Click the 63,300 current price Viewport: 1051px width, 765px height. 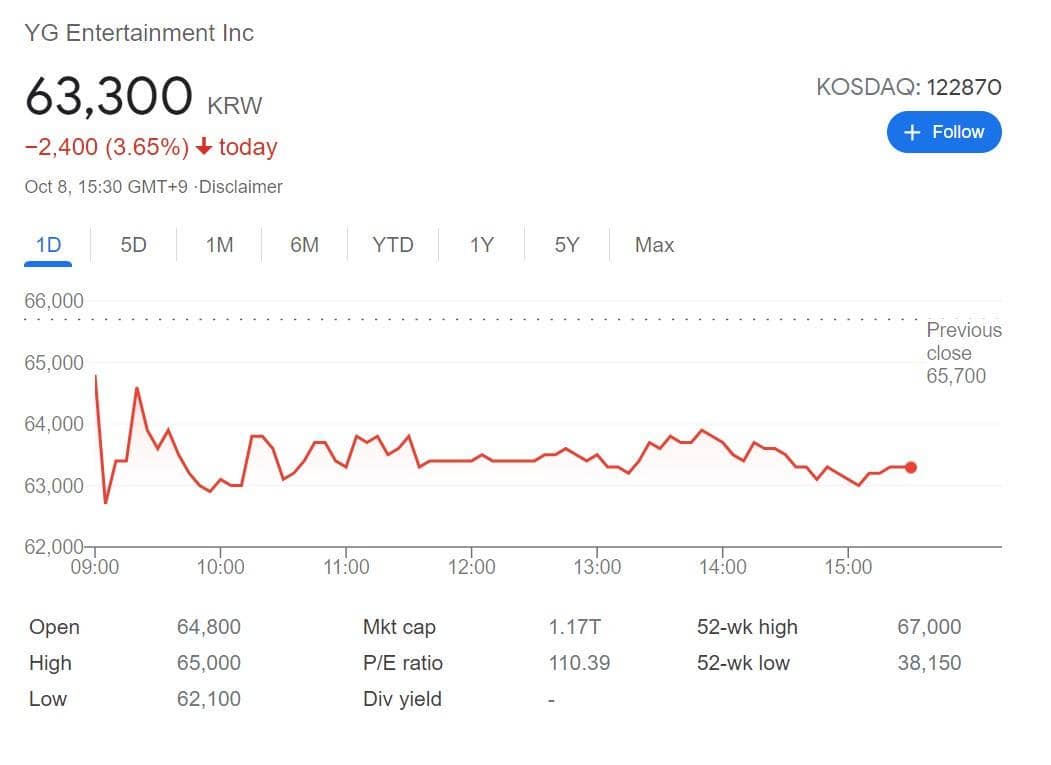(x=108, y=97)
